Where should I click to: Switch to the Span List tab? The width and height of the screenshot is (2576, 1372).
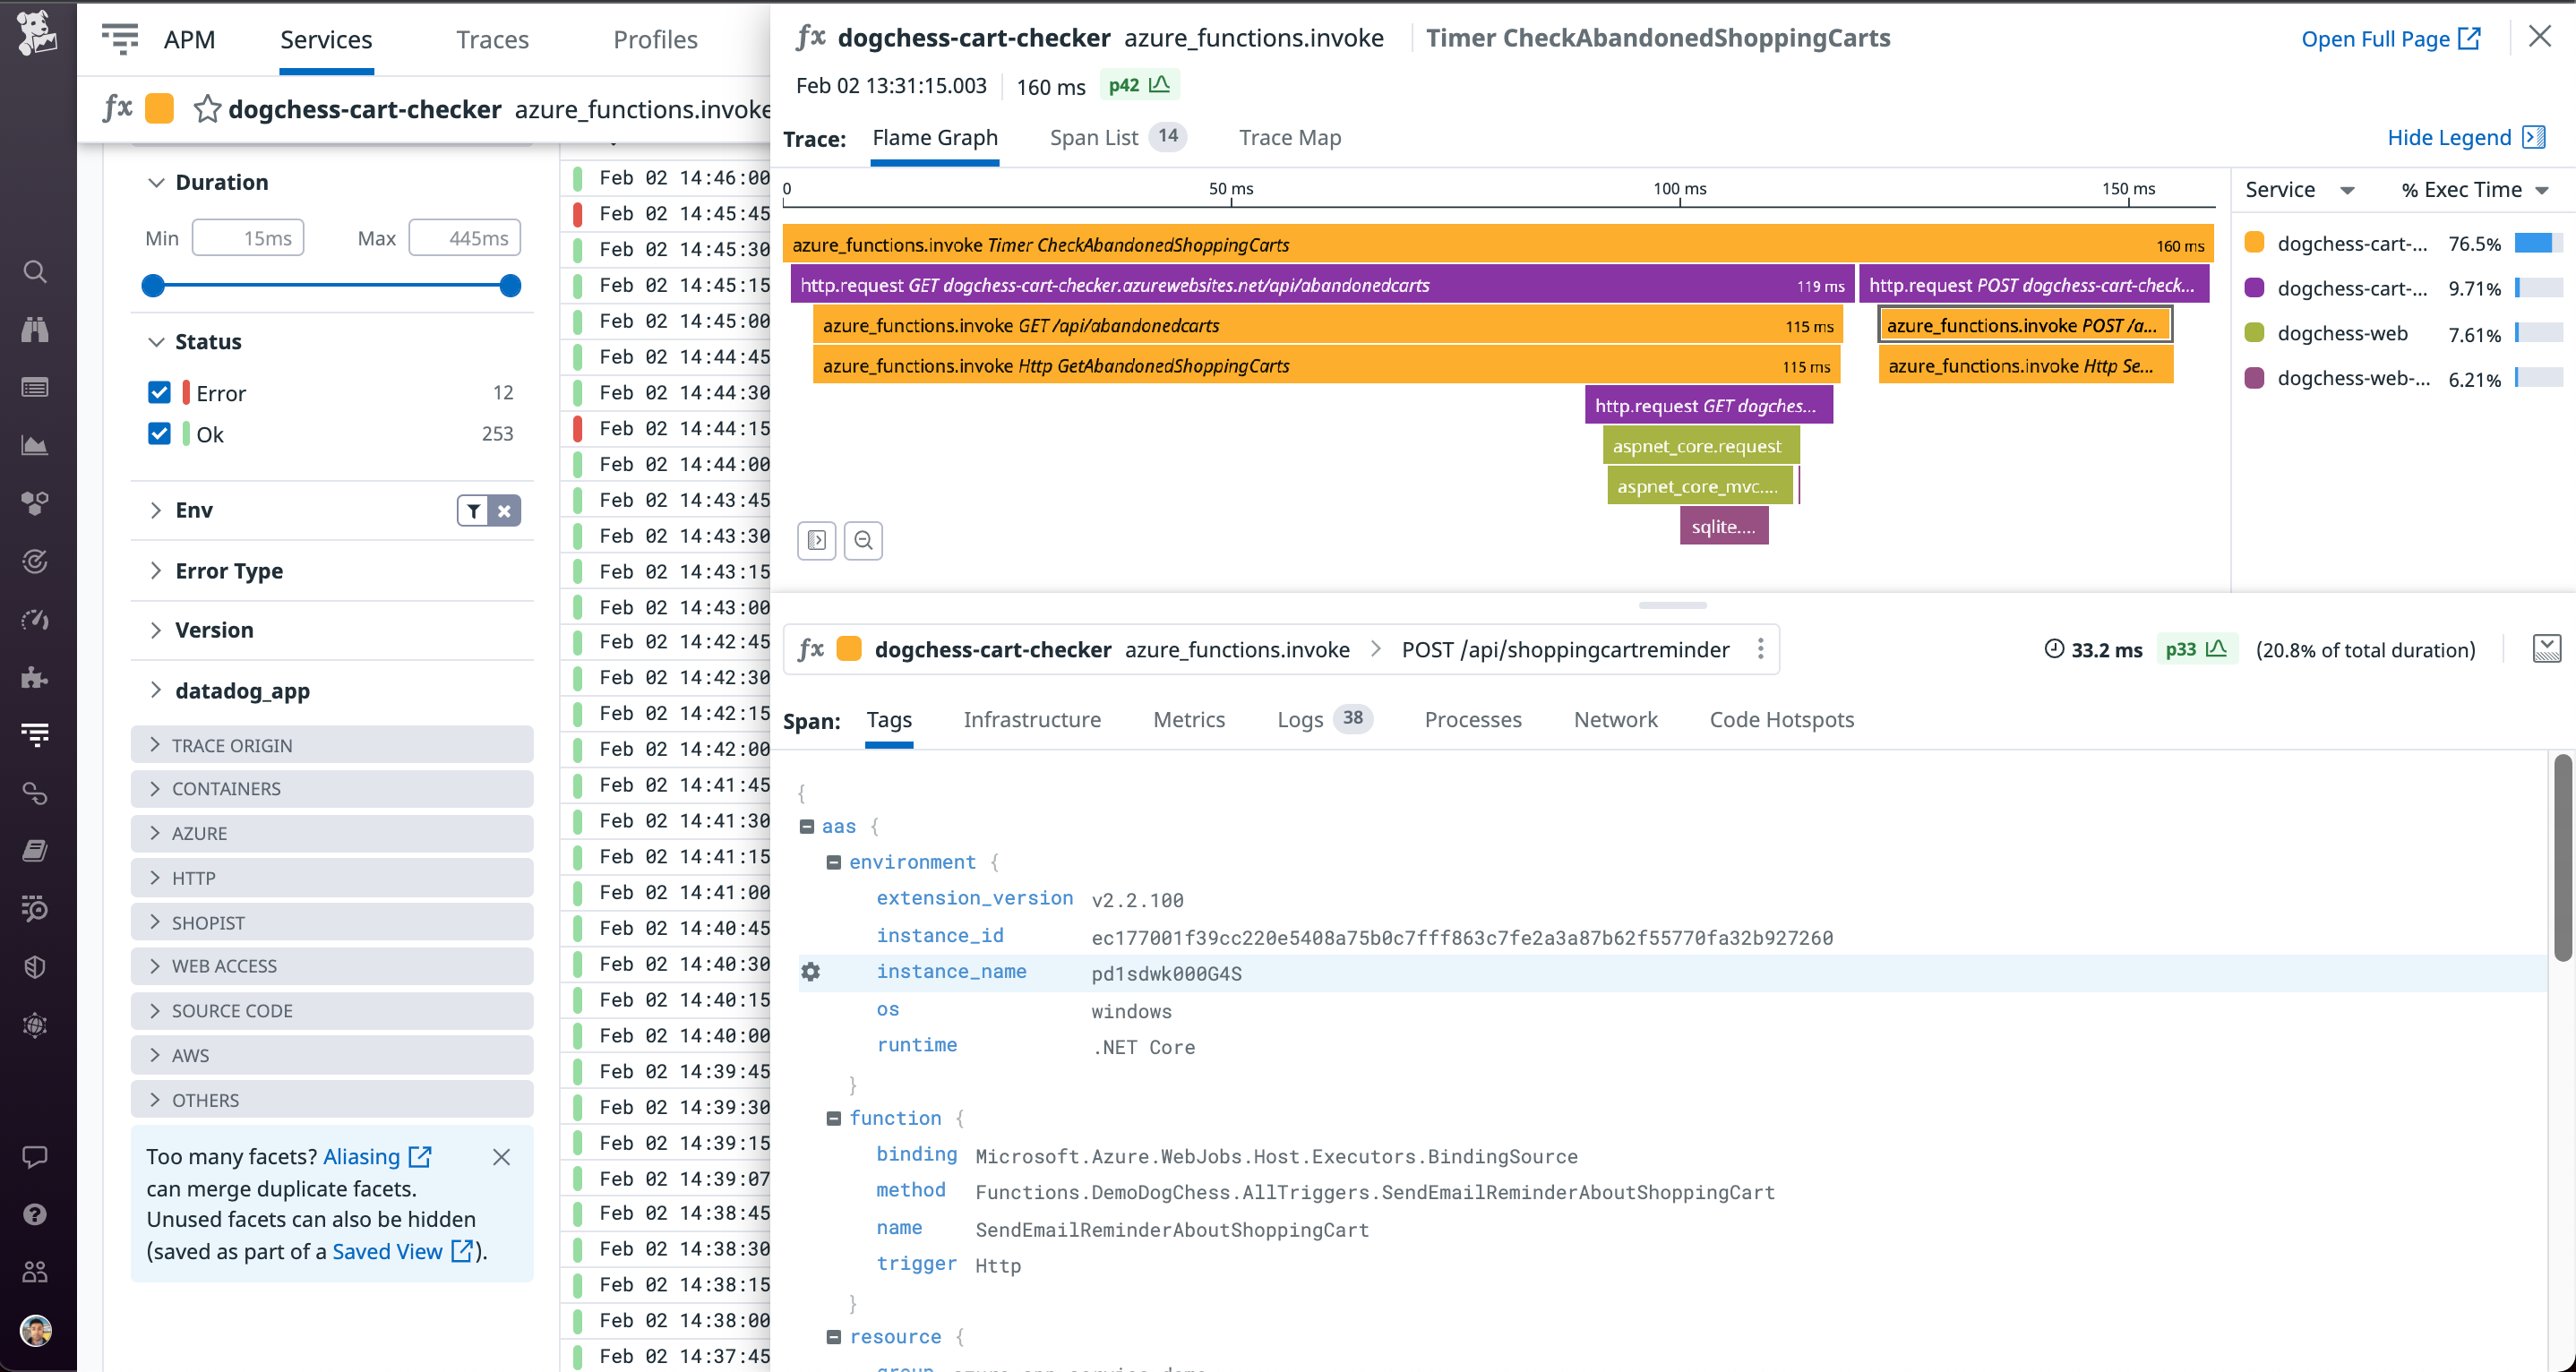pyautogui.click(x=1094, y=137)
